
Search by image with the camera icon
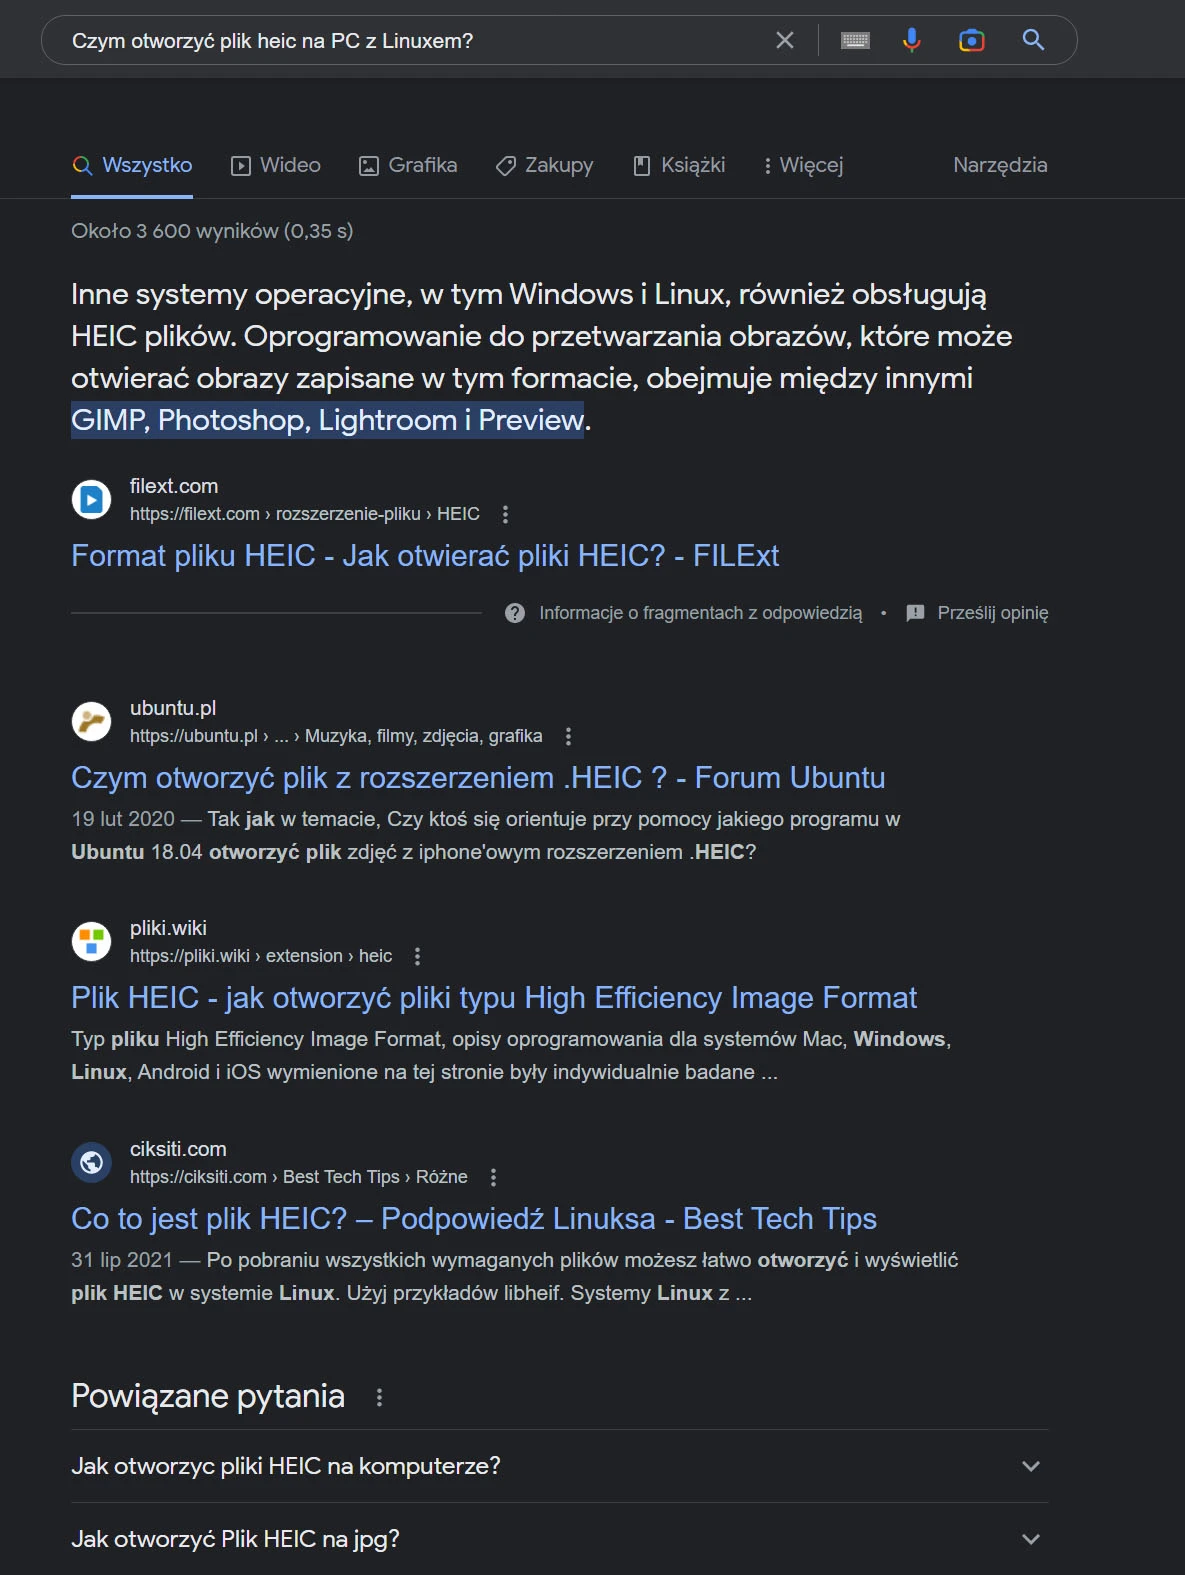click(x=971, y=40)
